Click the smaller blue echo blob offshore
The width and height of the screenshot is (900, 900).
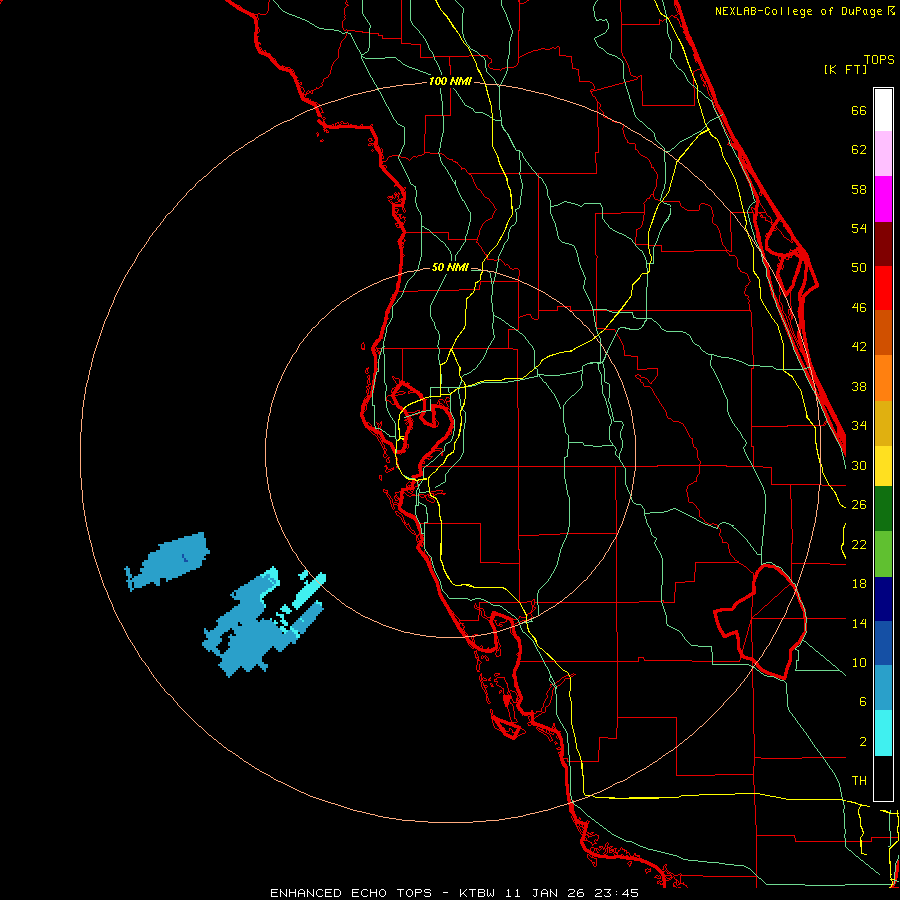tap(167, 562)
